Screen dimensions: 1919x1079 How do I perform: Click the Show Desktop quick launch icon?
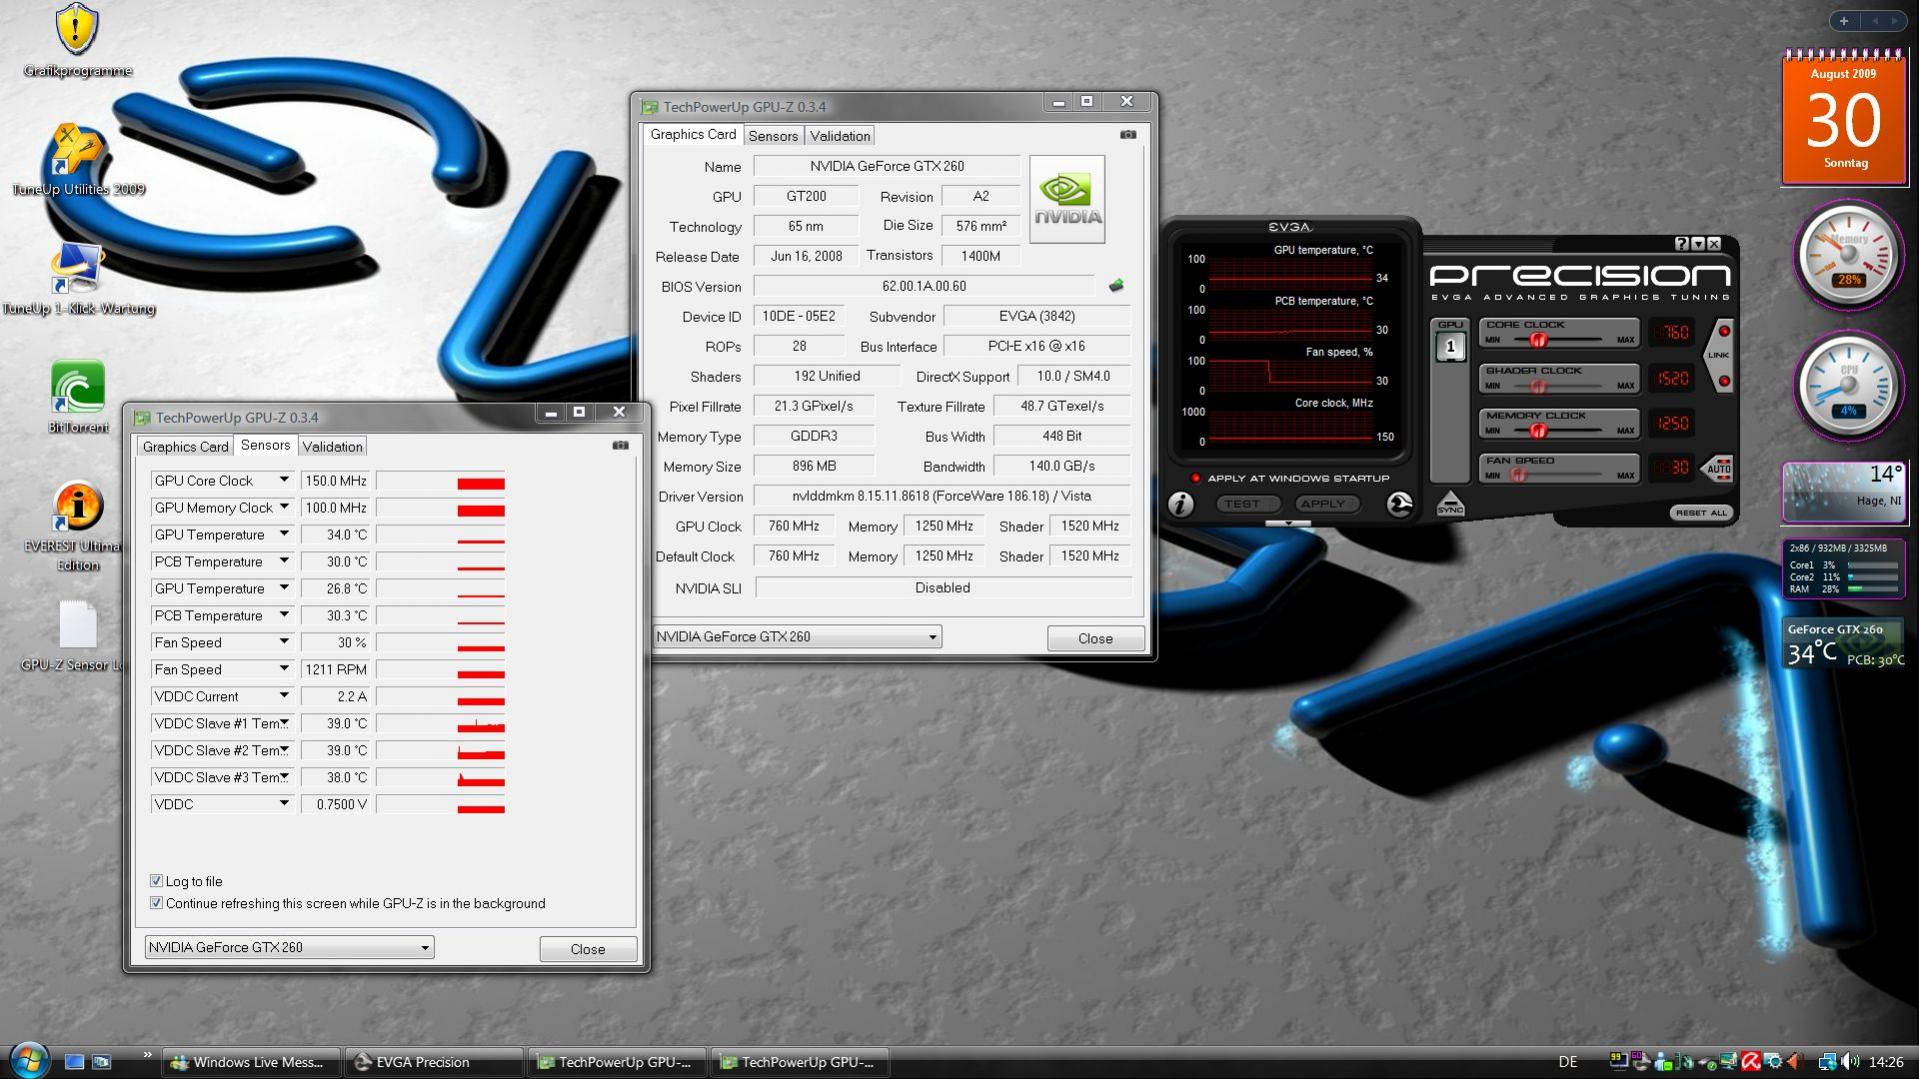point(74,1062)
